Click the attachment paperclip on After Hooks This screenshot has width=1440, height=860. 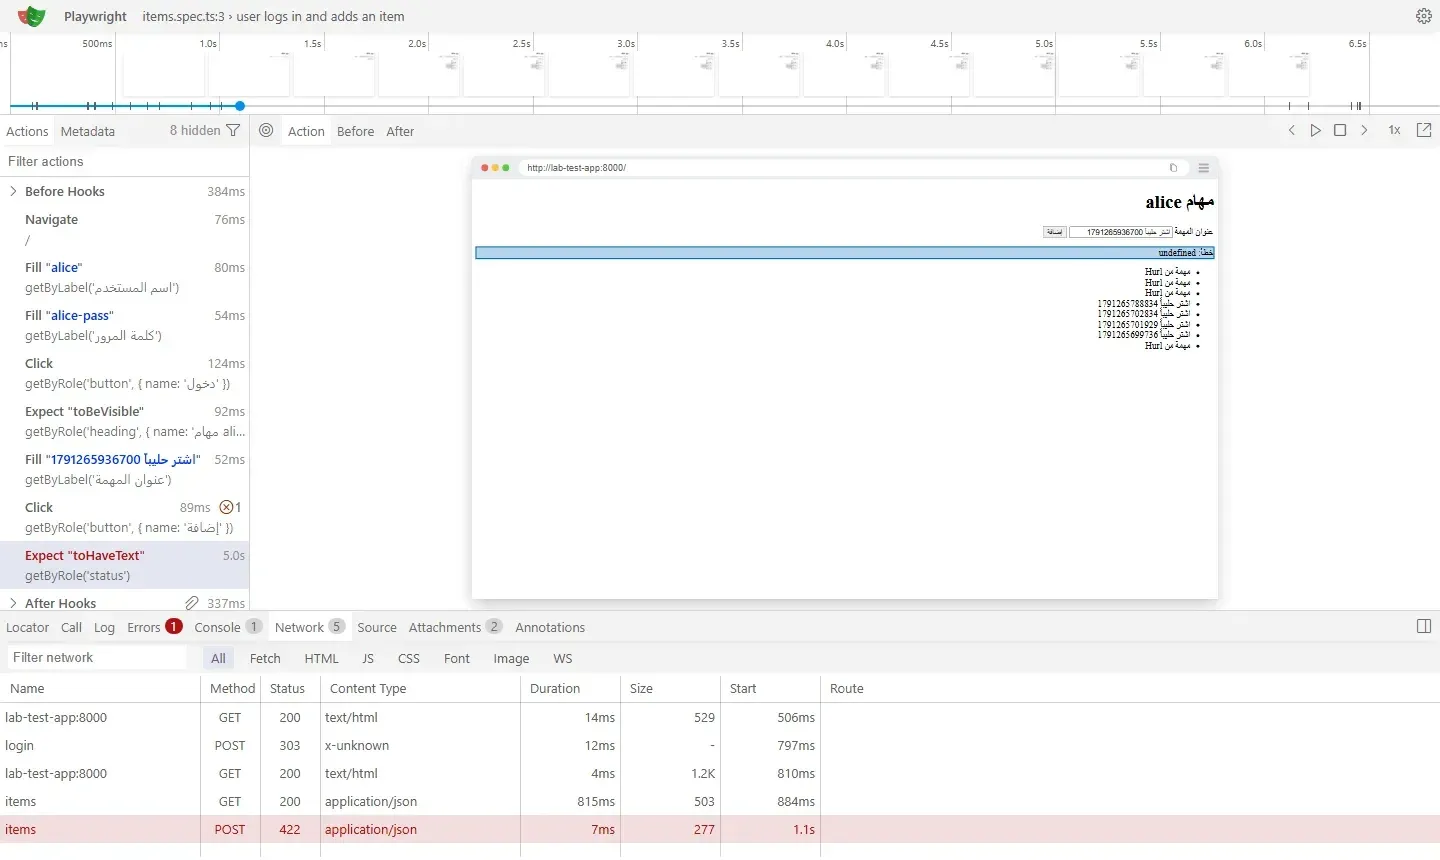pos(192,603)
